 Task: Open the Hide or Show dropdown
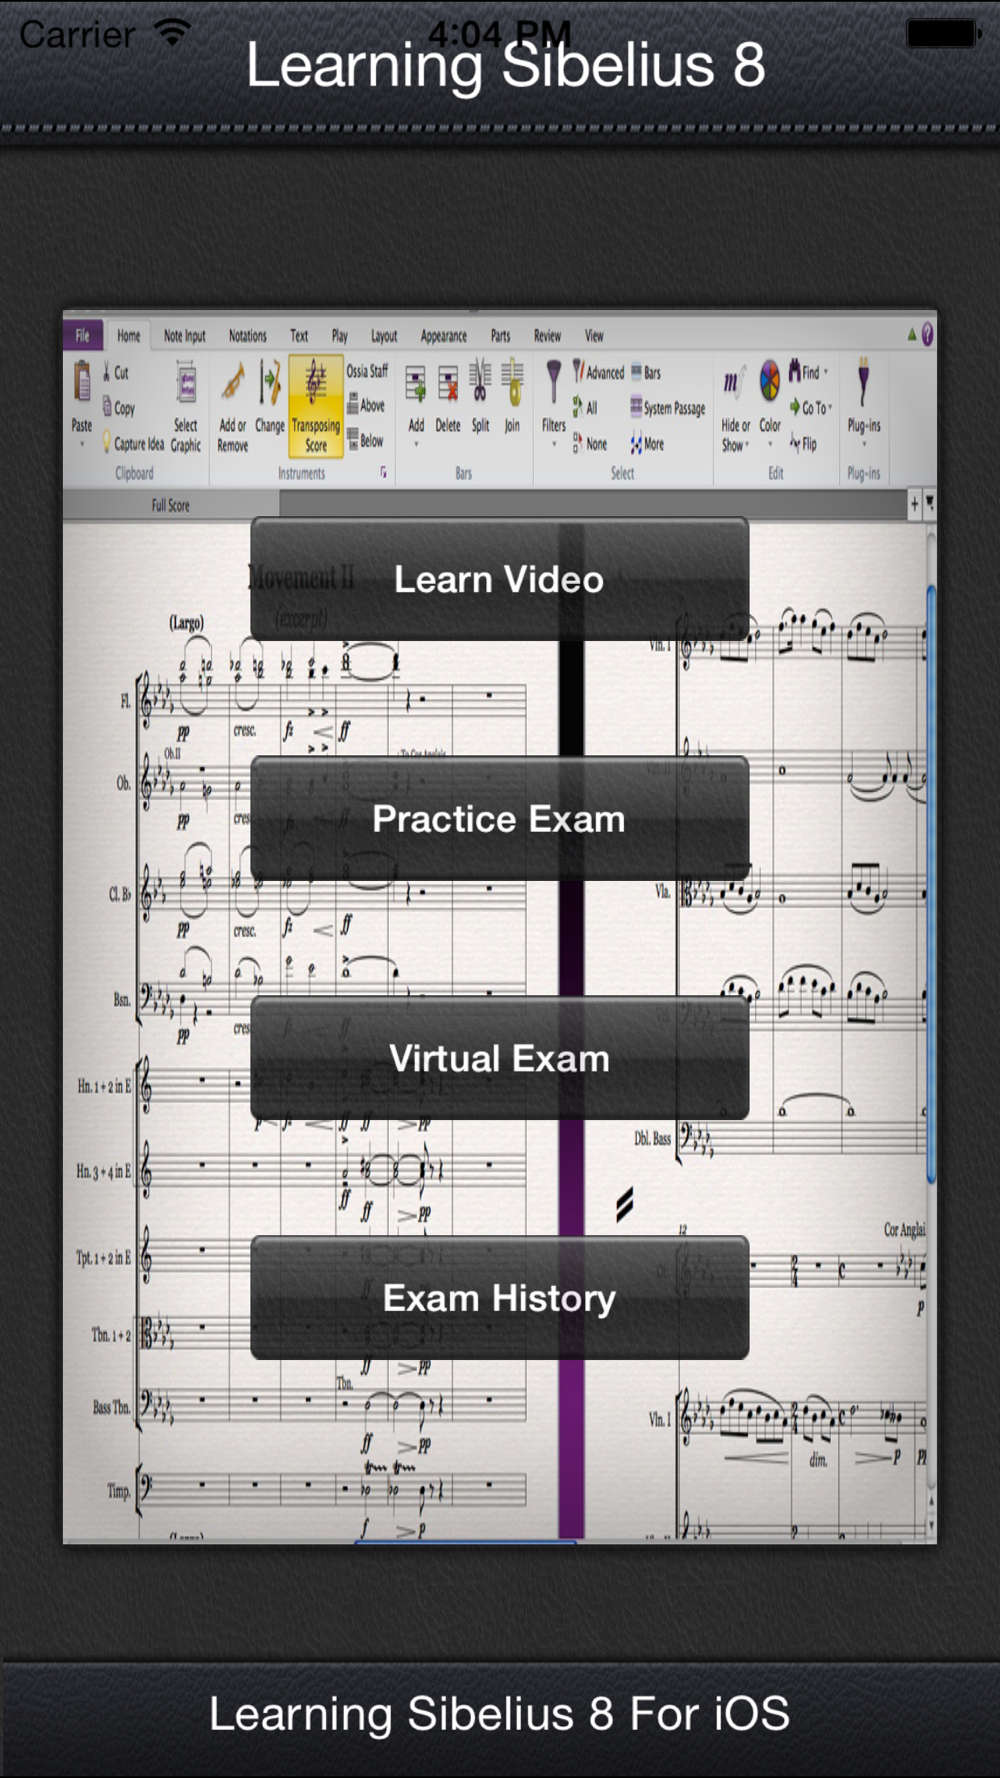pyautogui.click(x=736, y=408)
